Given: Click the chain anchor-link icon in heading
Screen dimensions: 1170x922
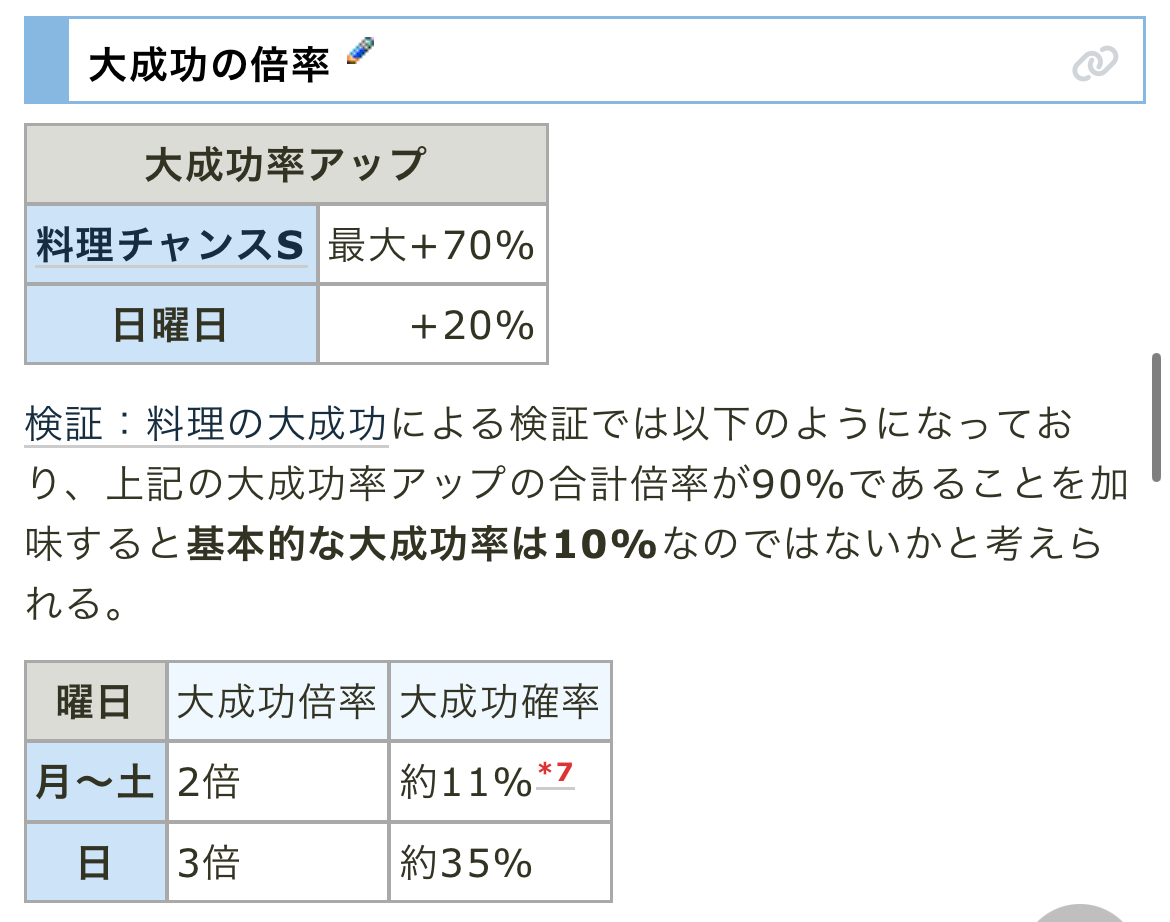Looking at the screenshot, I should point(1095,63).
